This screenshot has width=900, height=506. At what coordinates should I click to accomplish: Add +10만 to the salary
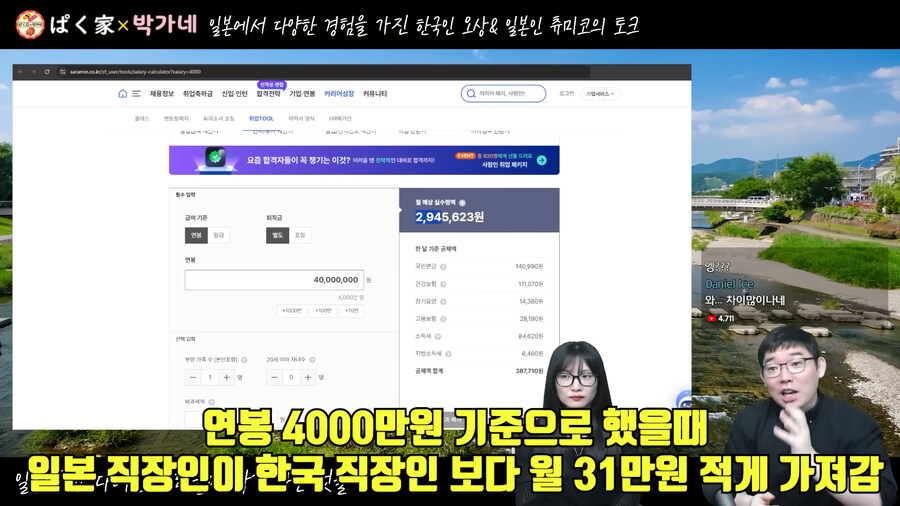(x=352, y=310)
